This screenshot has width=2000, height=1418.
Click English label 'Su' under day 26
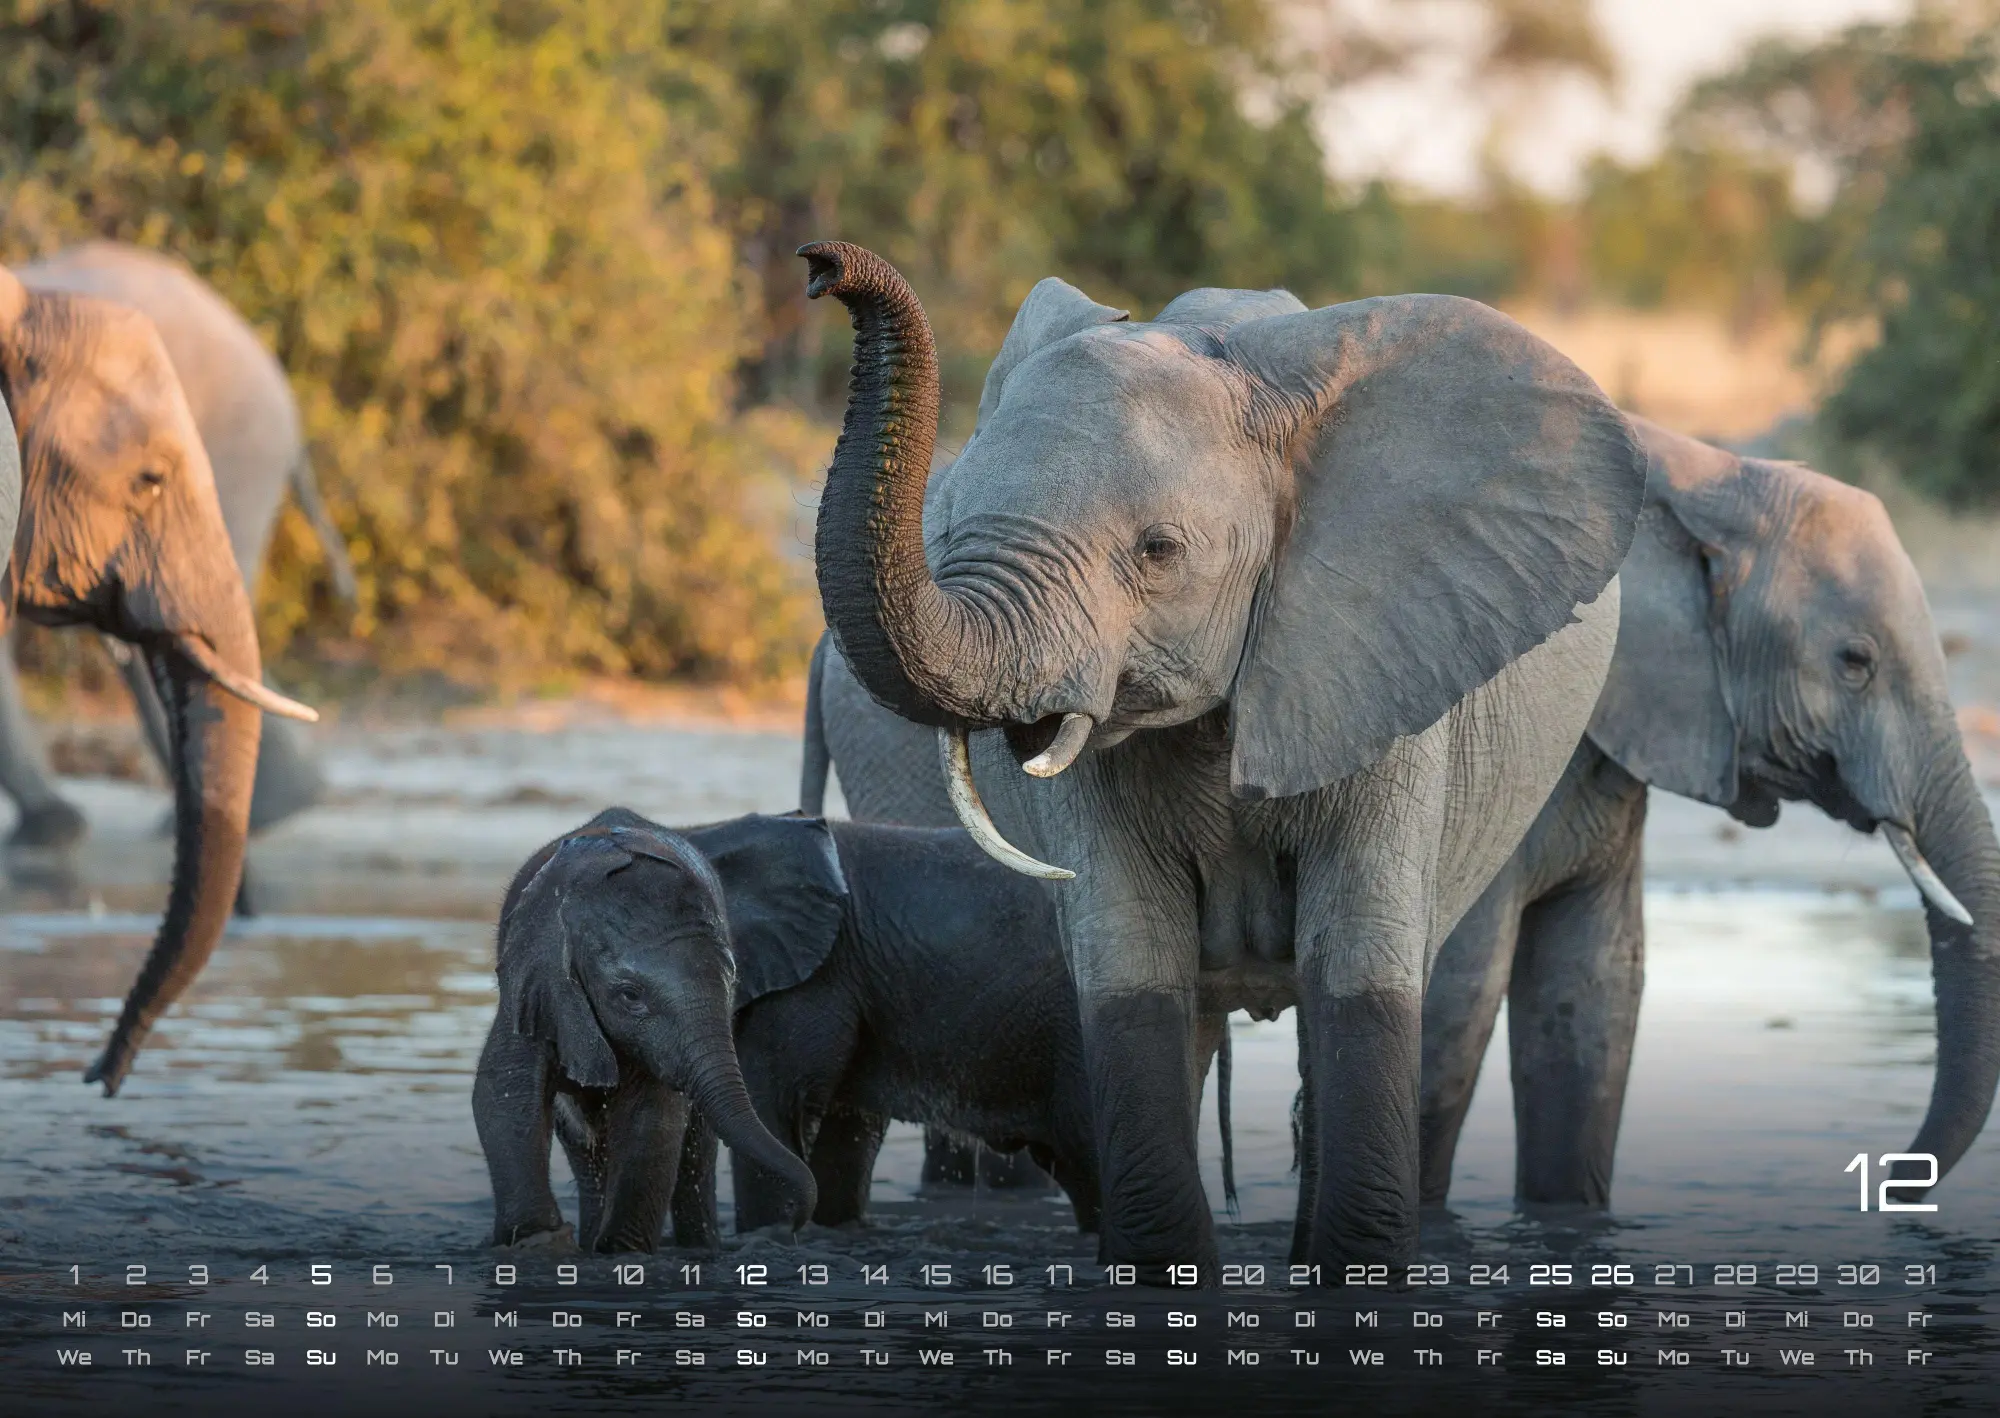[x=1612, y=1358]
